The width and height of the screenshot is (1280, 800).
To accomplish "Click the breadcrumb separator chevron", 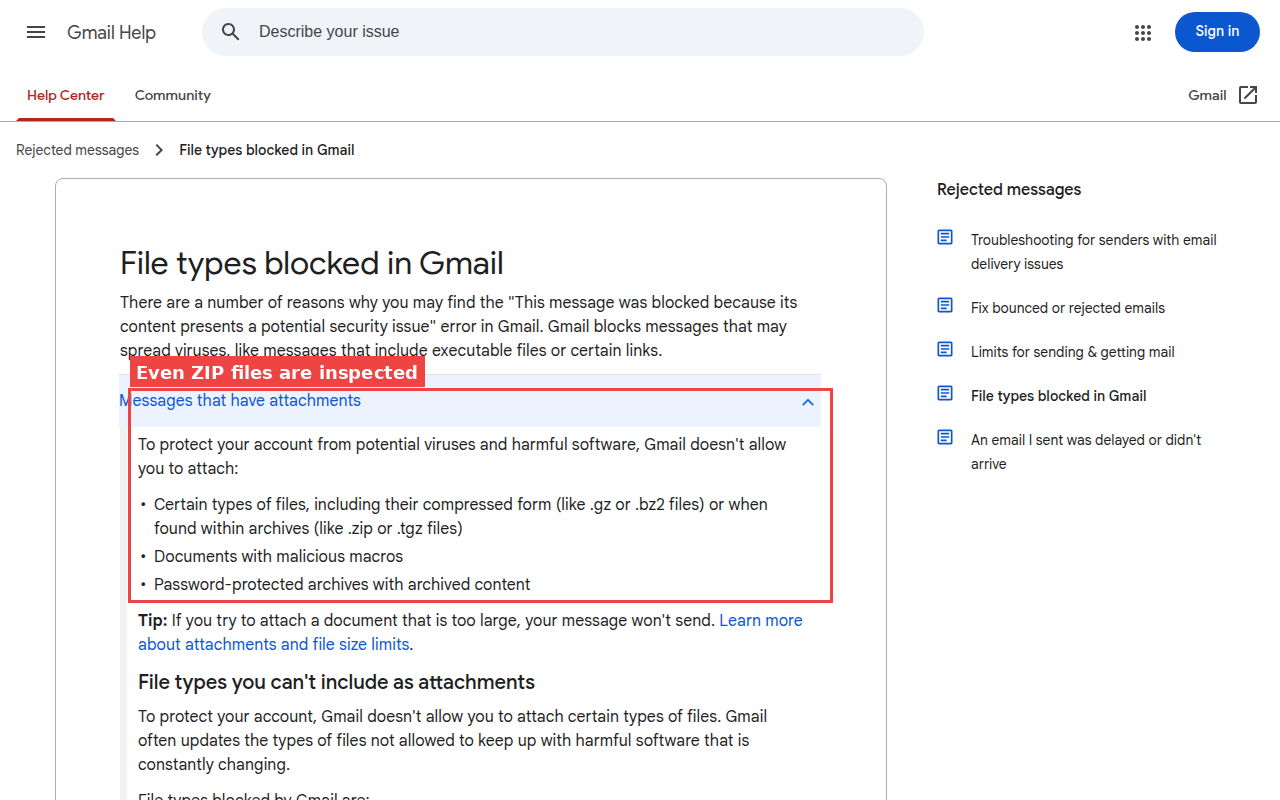I will [158, 149].
